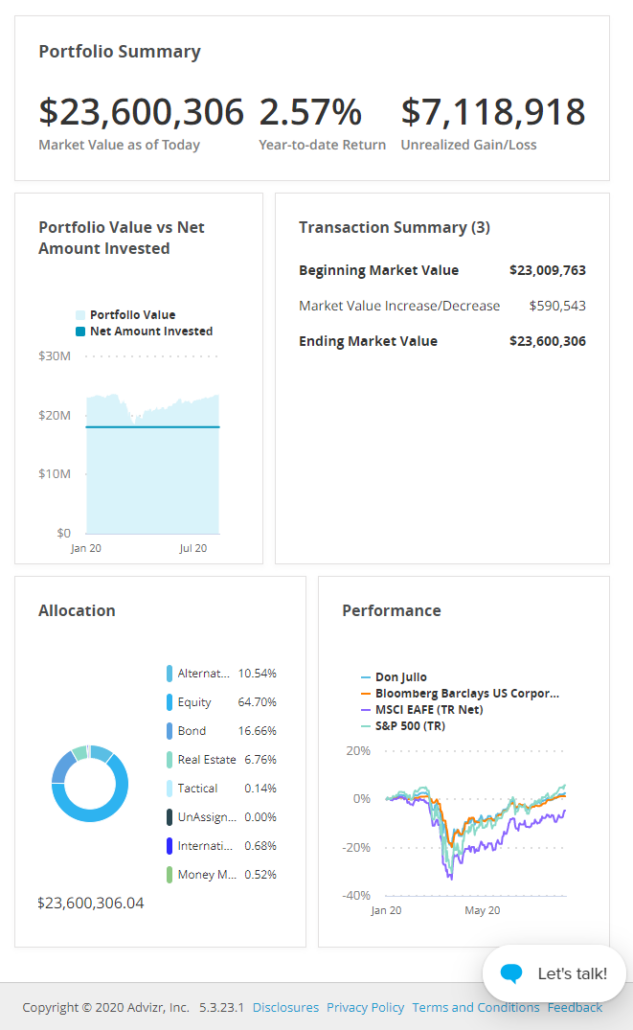633x1030 pixels.
Task: Click the Bond legend color marker
Action: click(170, 731)
